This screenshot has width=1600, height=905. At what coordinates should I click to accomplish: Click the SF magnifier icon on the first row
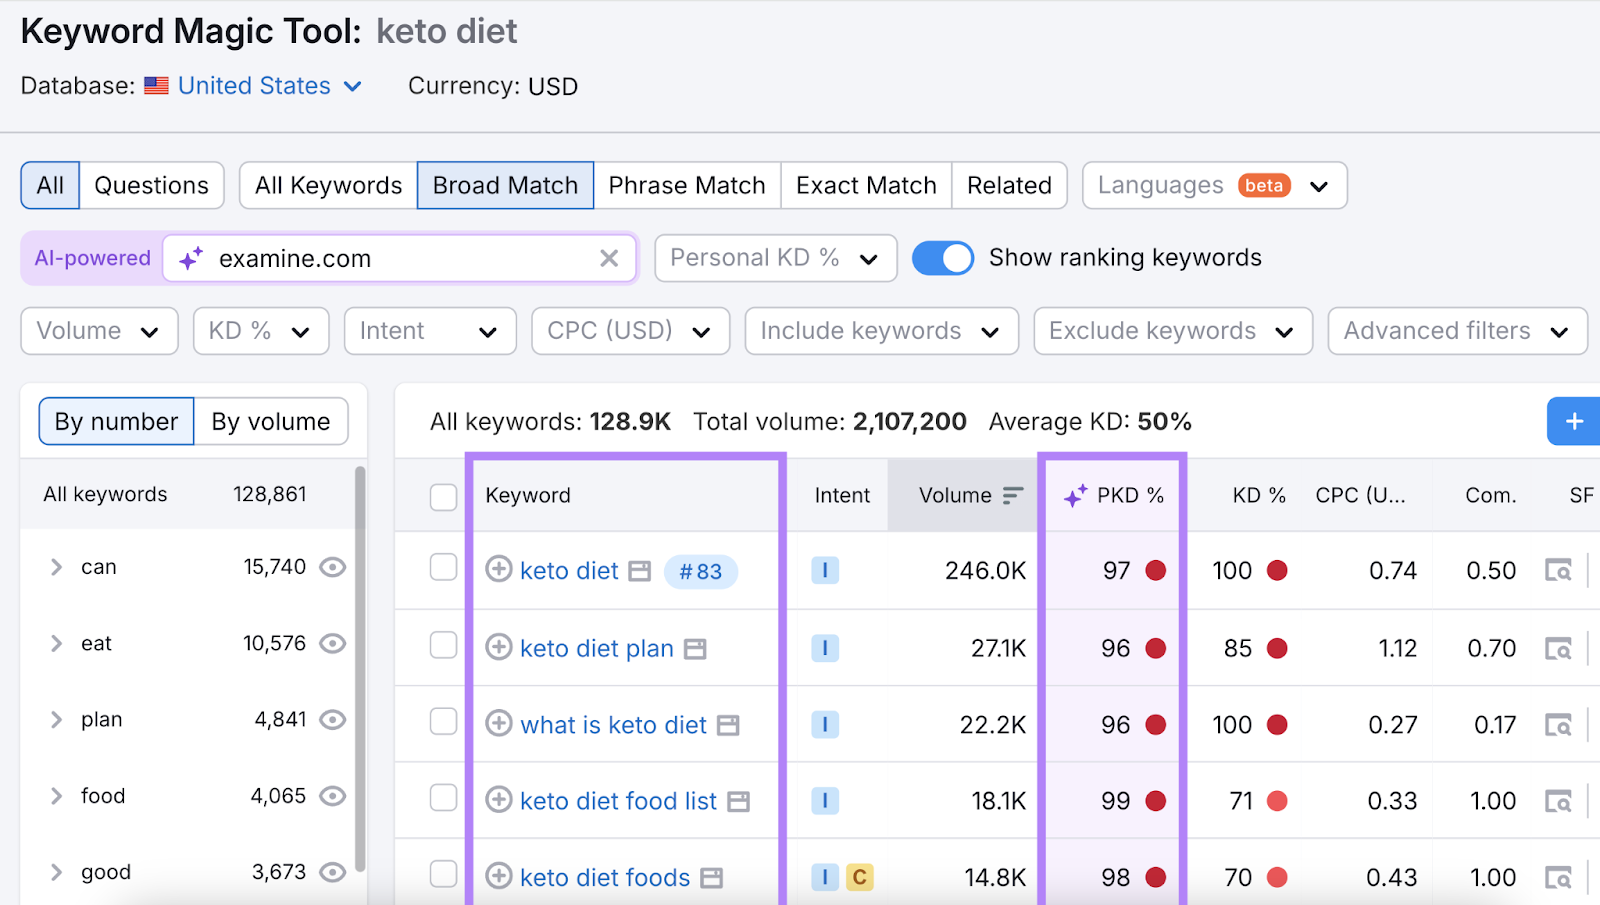tap(1560, 571)
